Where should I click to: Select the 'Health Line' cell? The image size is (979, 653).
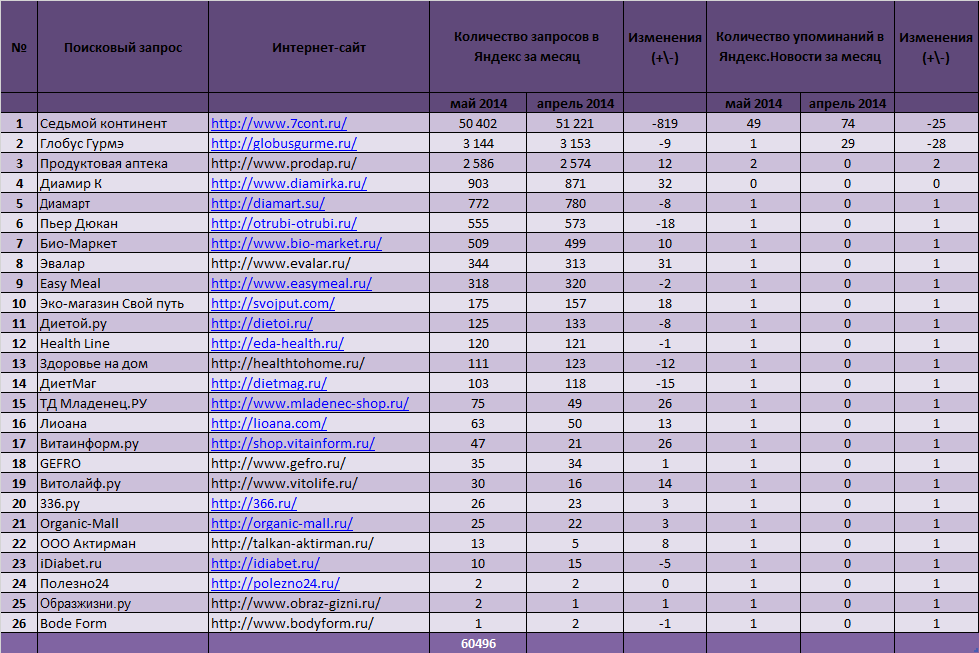(123, 343)
